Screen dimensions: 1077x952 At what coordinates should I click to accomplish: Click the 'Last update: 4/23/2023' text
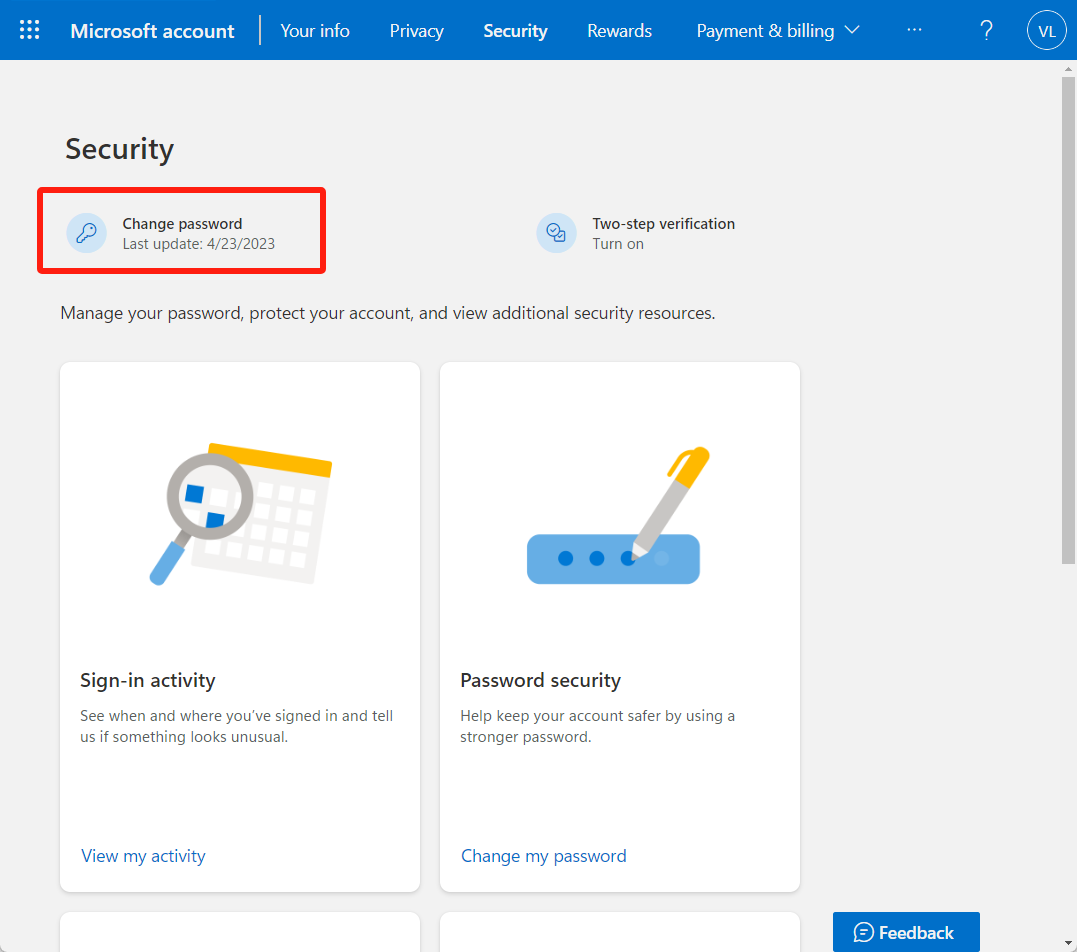point(199,244)
